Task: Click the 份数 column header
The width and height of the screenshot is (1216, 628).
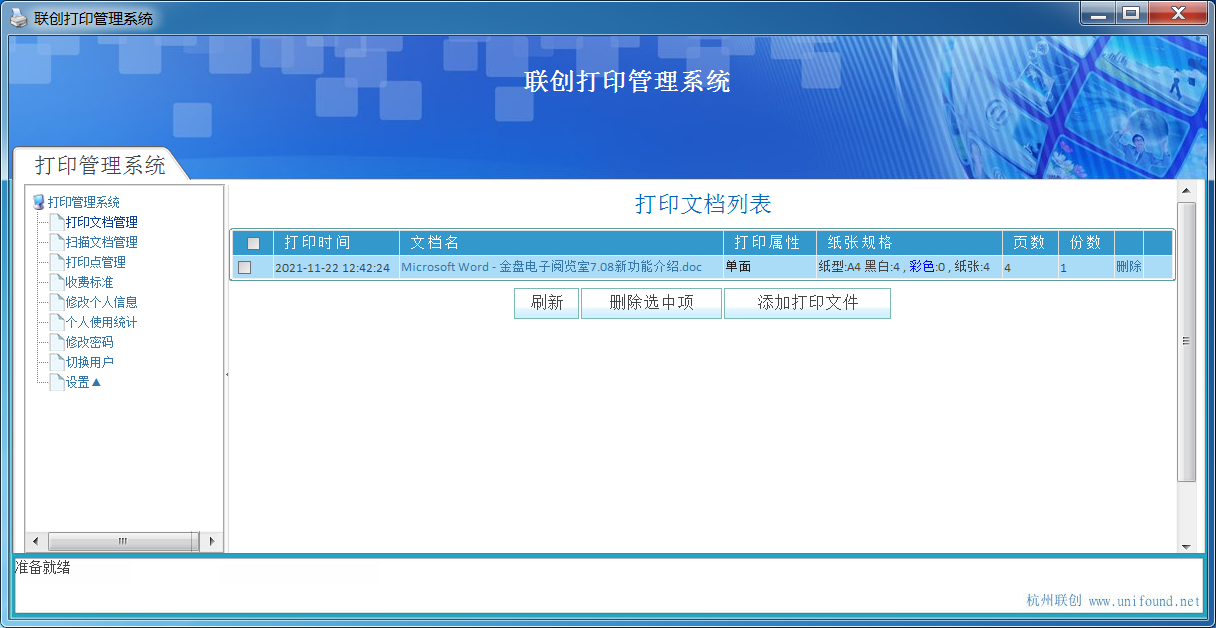Action: pos(1085,243)
